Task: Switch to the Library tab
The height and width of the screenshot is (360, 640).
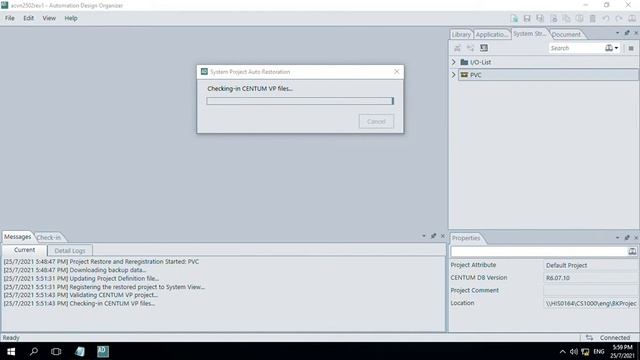Action: point(461,34)
